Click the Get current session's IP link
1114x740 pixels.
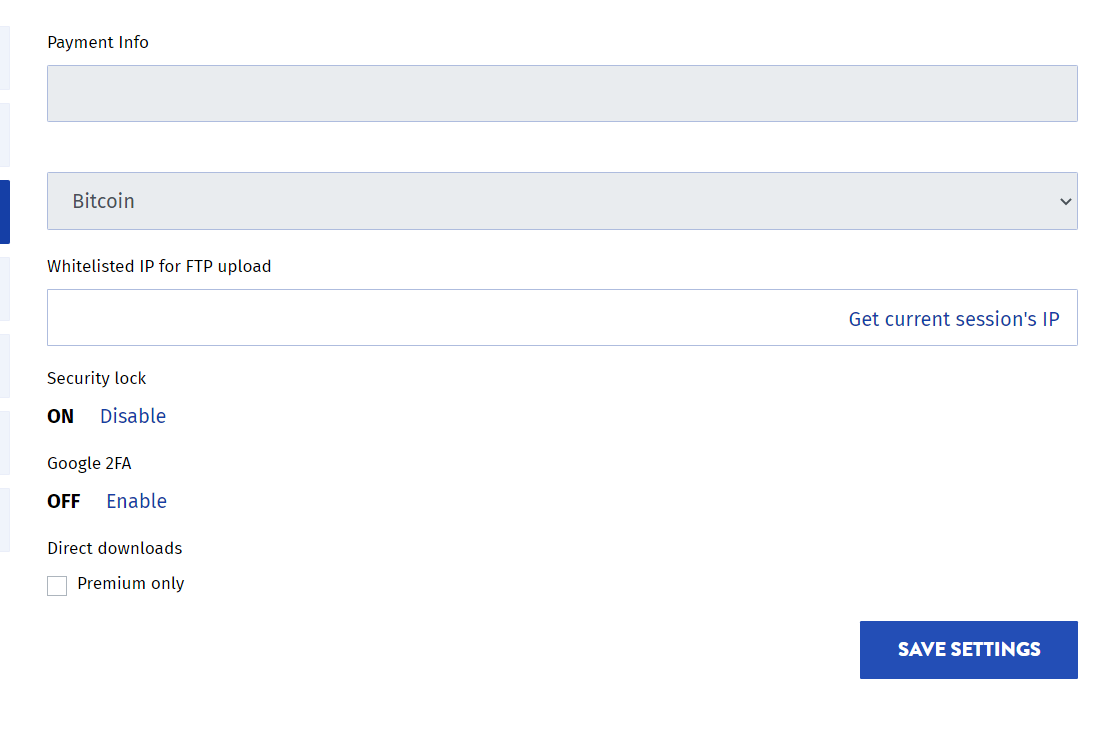coord(953,320)
